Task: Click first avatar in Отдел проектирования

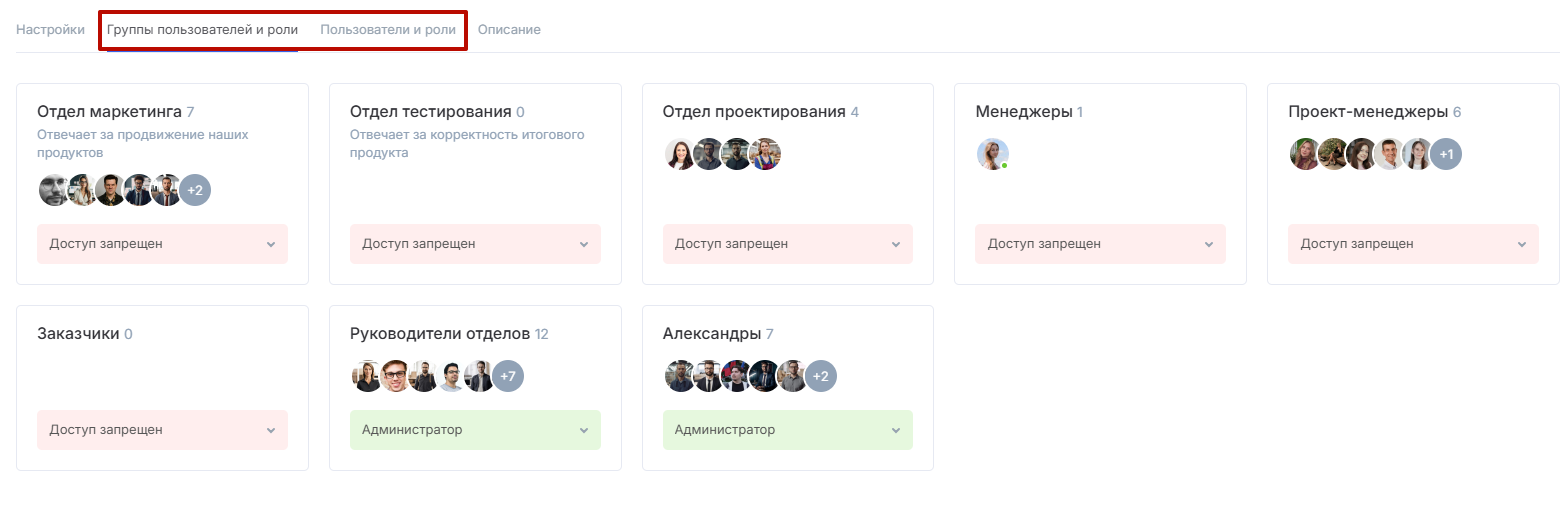Action: tap(679, 154)
